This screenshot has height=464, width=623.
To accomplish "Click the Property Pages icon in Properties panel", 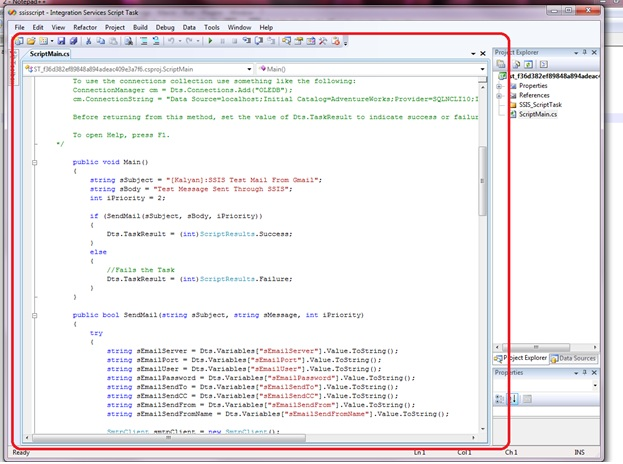I will 527,399.
